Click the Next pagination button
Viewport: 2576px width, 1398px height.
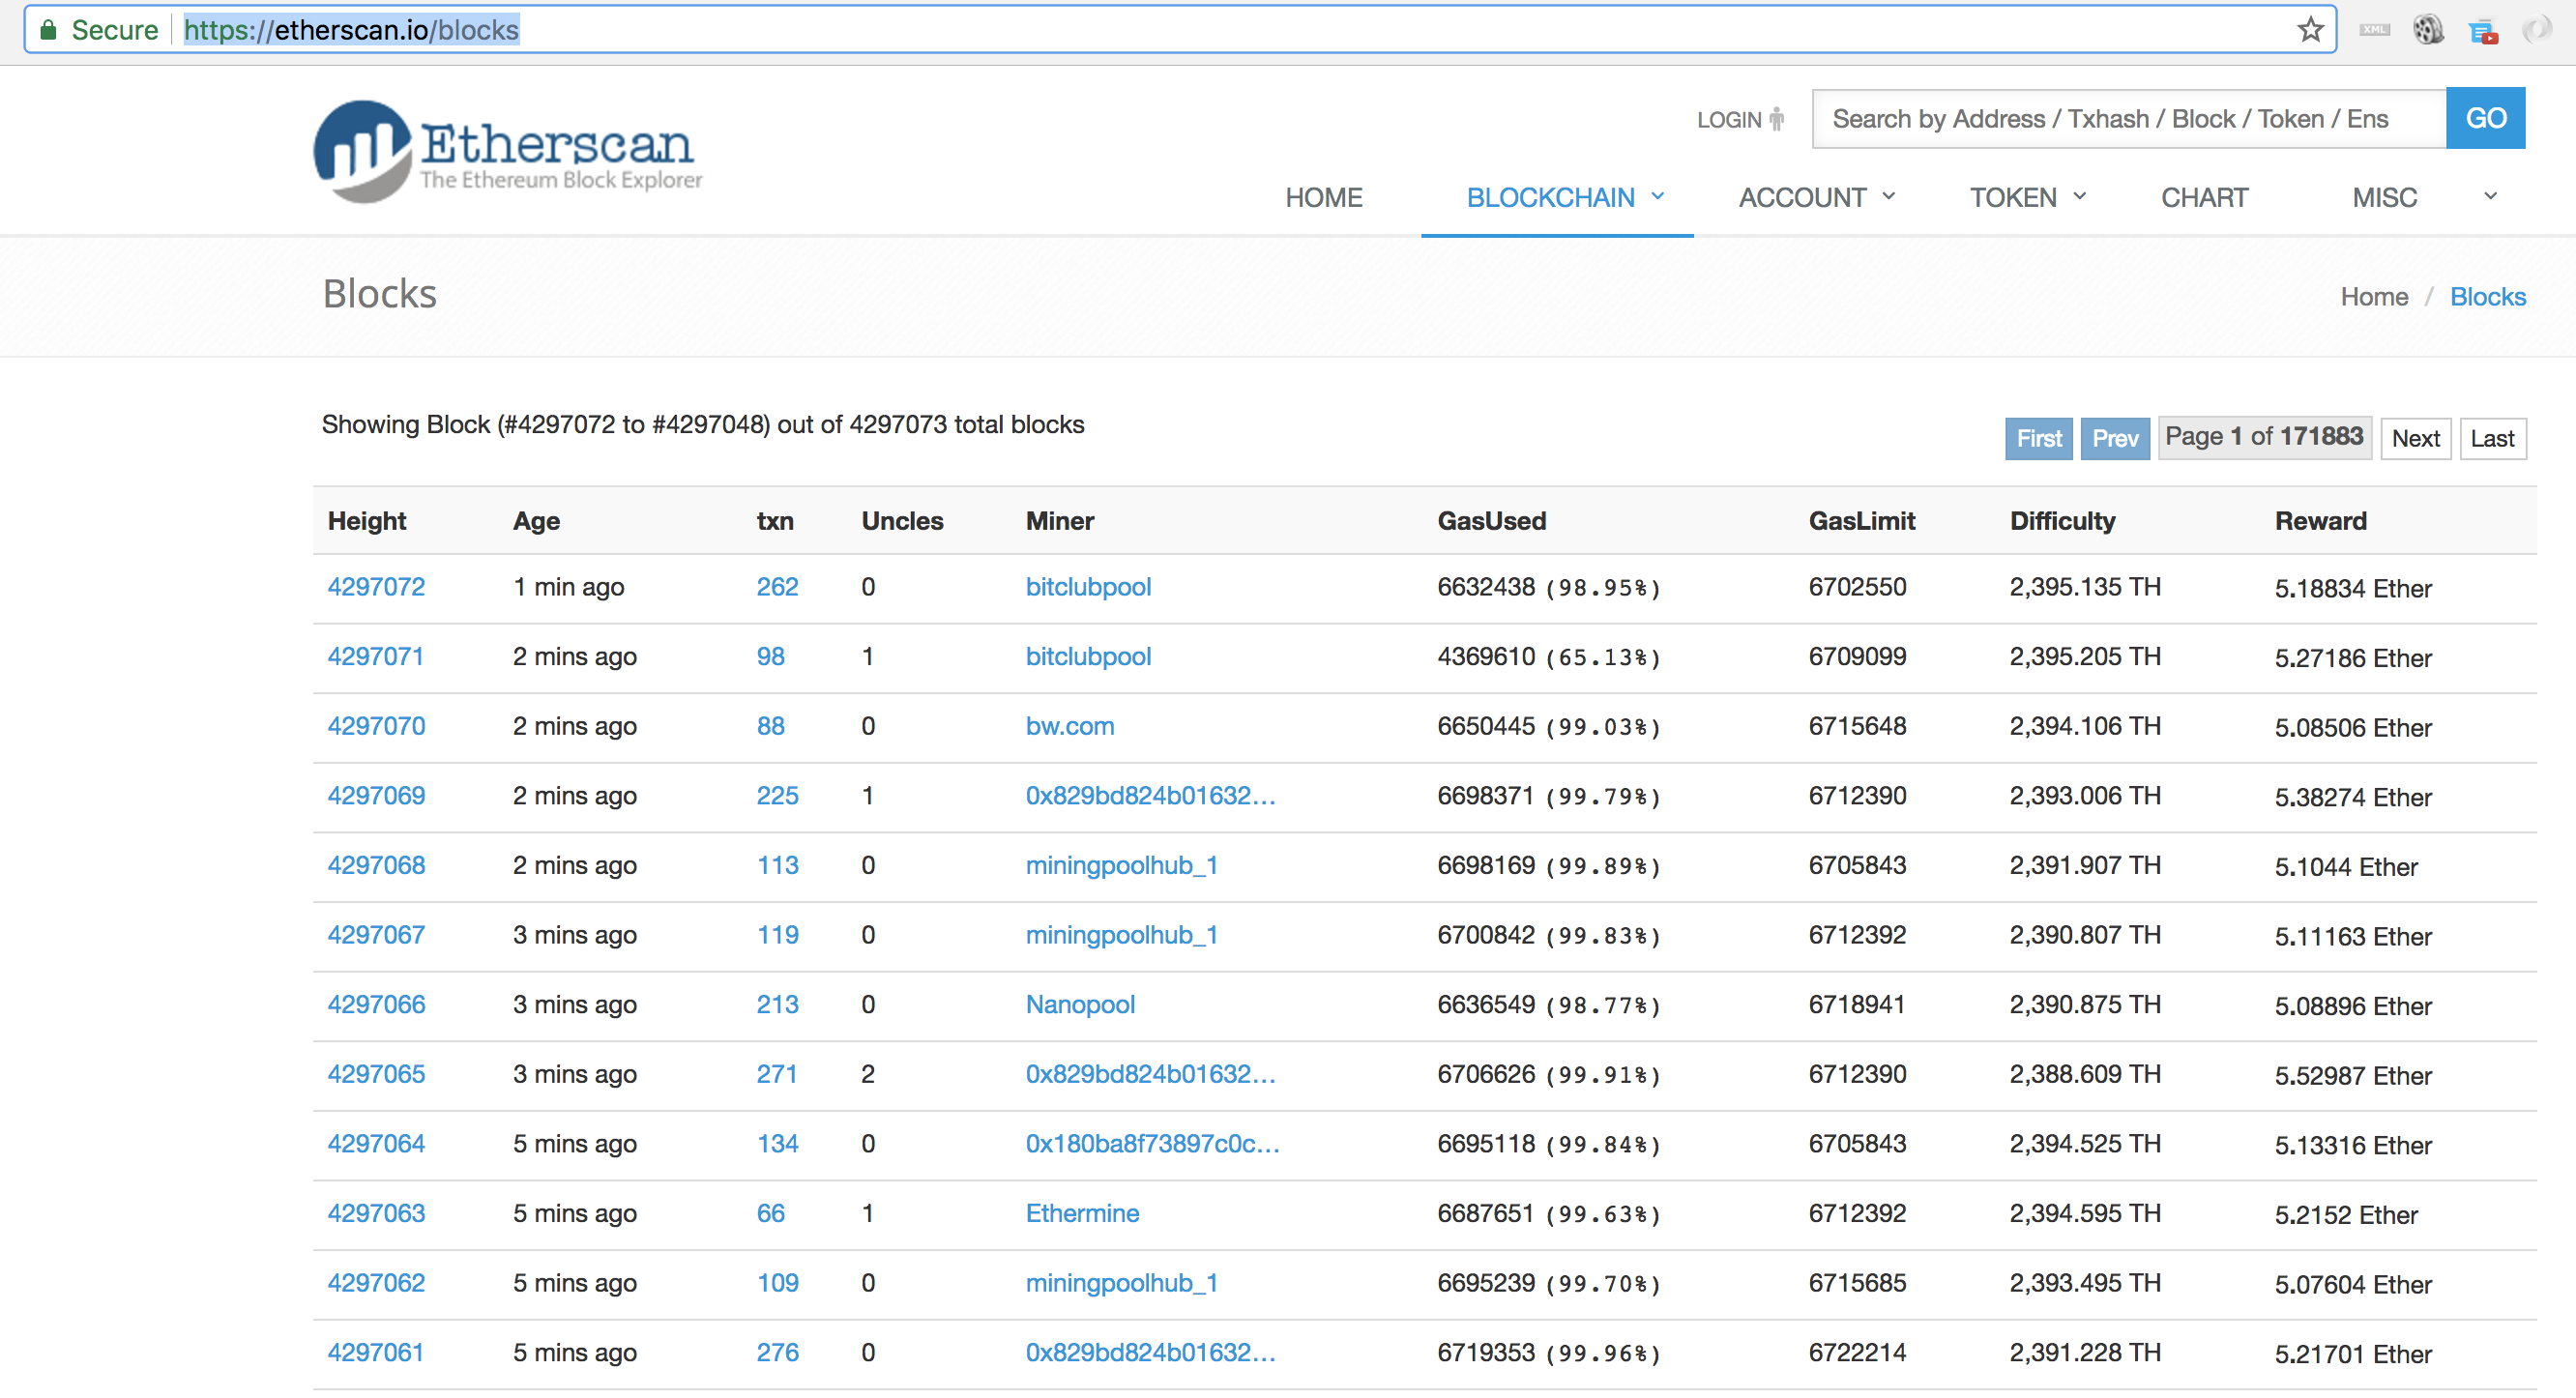(2415, 438)
